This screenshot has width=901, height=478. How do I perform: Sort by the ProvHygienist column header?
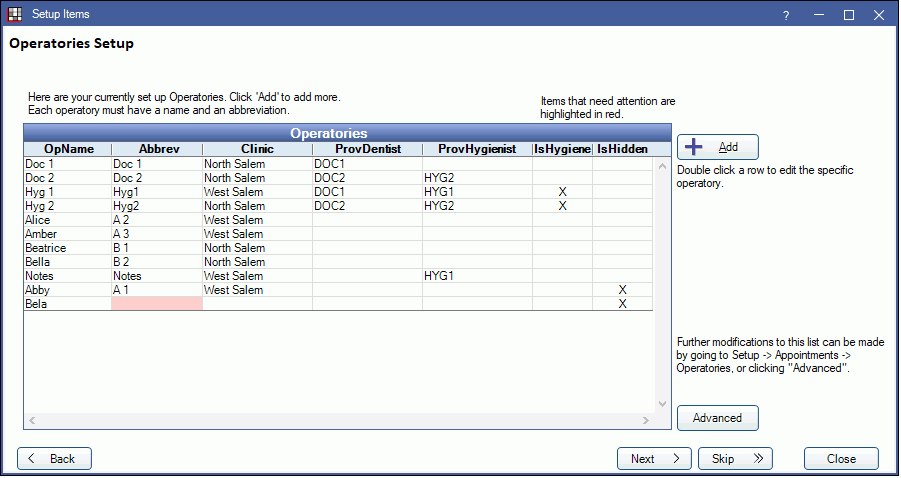[x=476, y=149]
